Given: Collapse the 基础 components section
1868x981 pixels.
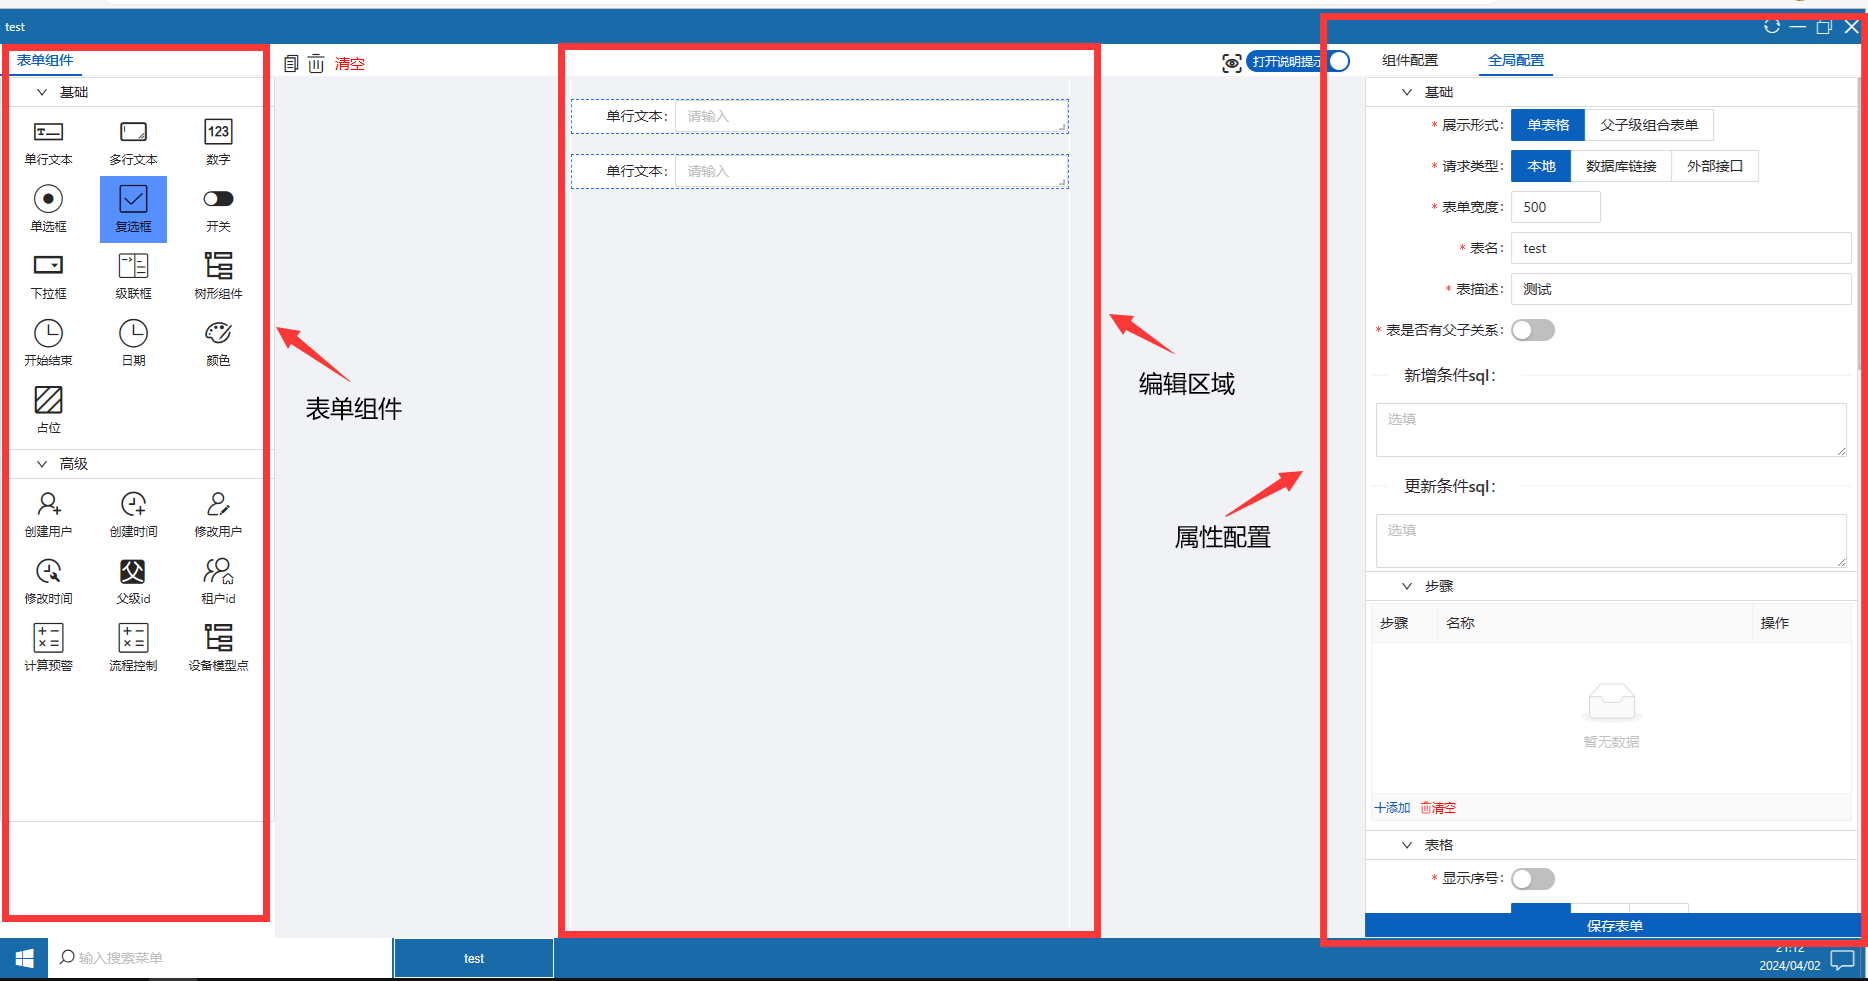Looking at the screenshot, I should (42, 92).
